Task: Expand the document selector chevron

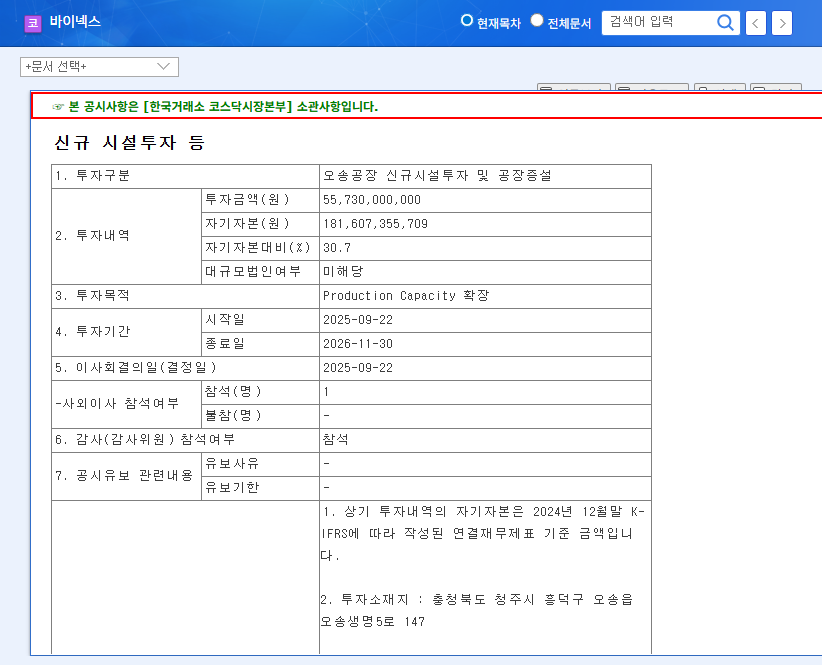Action: [x=165, y=67]
